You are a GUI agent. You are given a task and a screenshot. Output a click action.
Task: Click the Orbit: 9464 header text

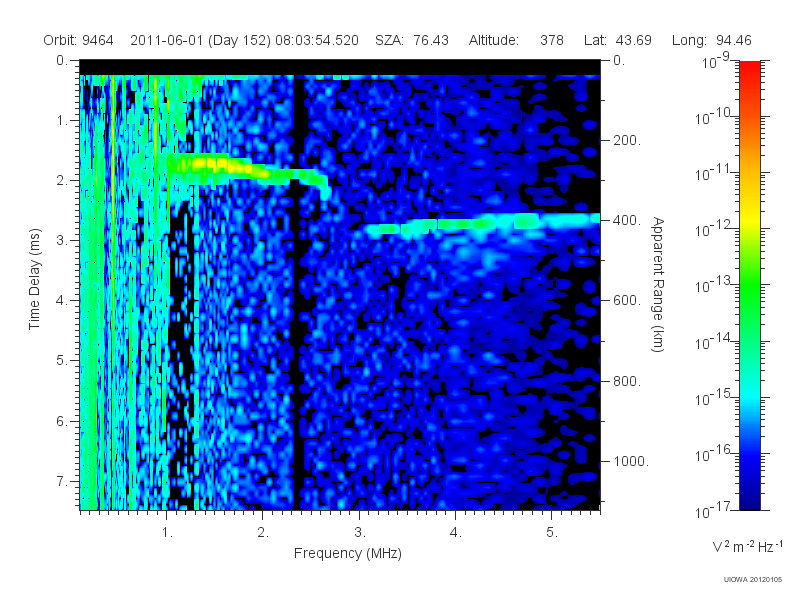click(x=78, y=40)
